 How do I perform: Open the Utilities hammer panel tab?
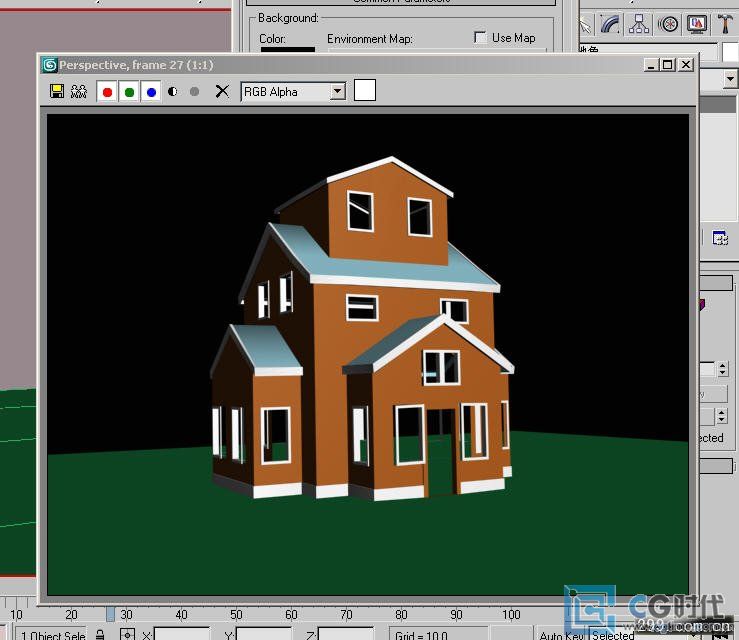click(725, 24)
